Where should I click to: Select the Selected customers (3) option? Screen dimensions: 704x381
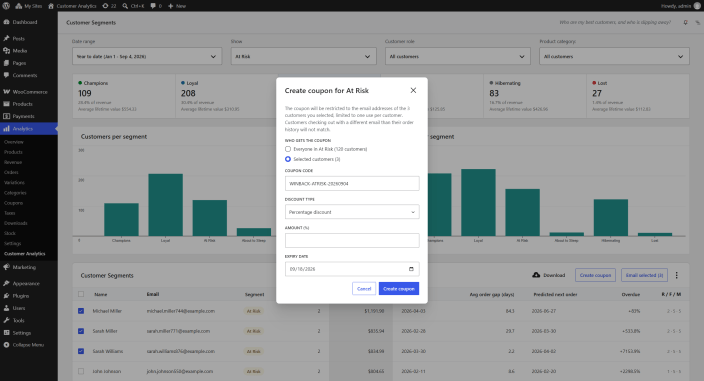pyautogui.click(x=288, y=159)
